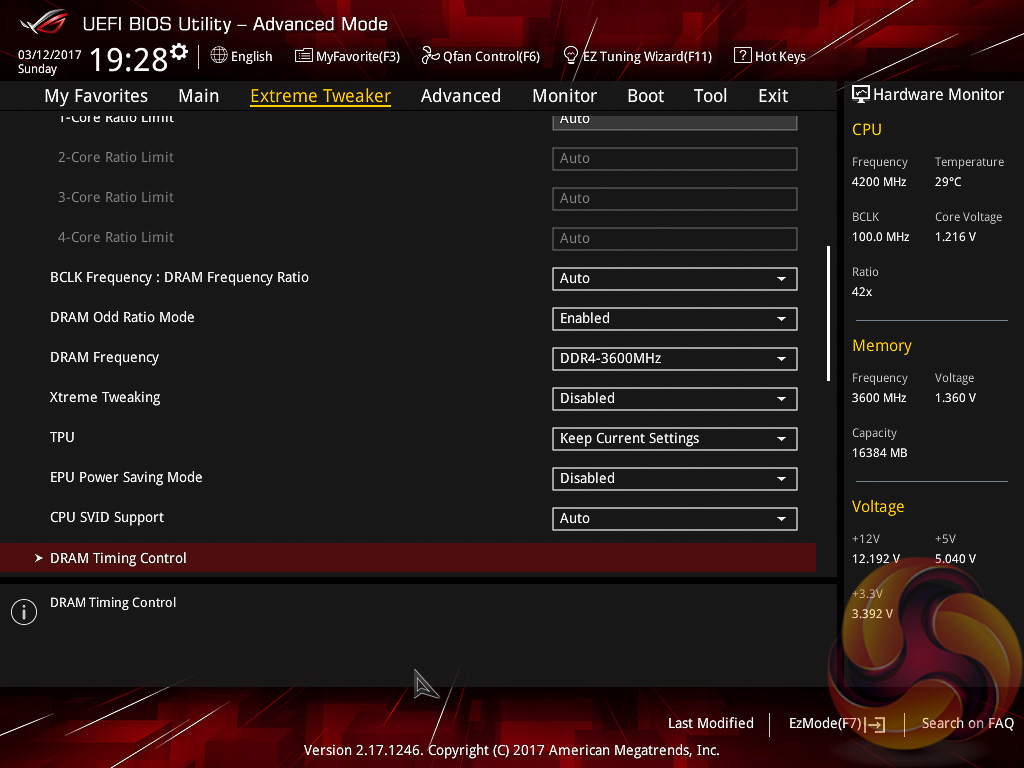Click Last Modified button

coord(711,723)
